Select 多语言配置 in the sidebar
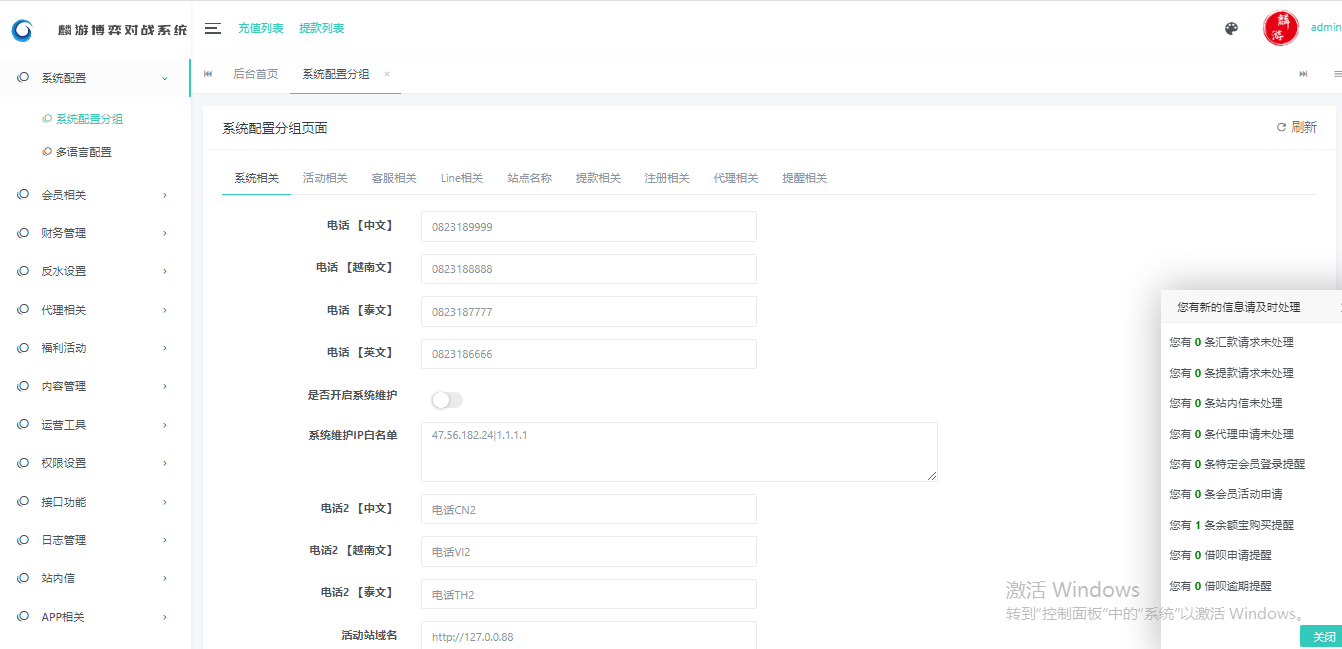 tap(83, 152)
